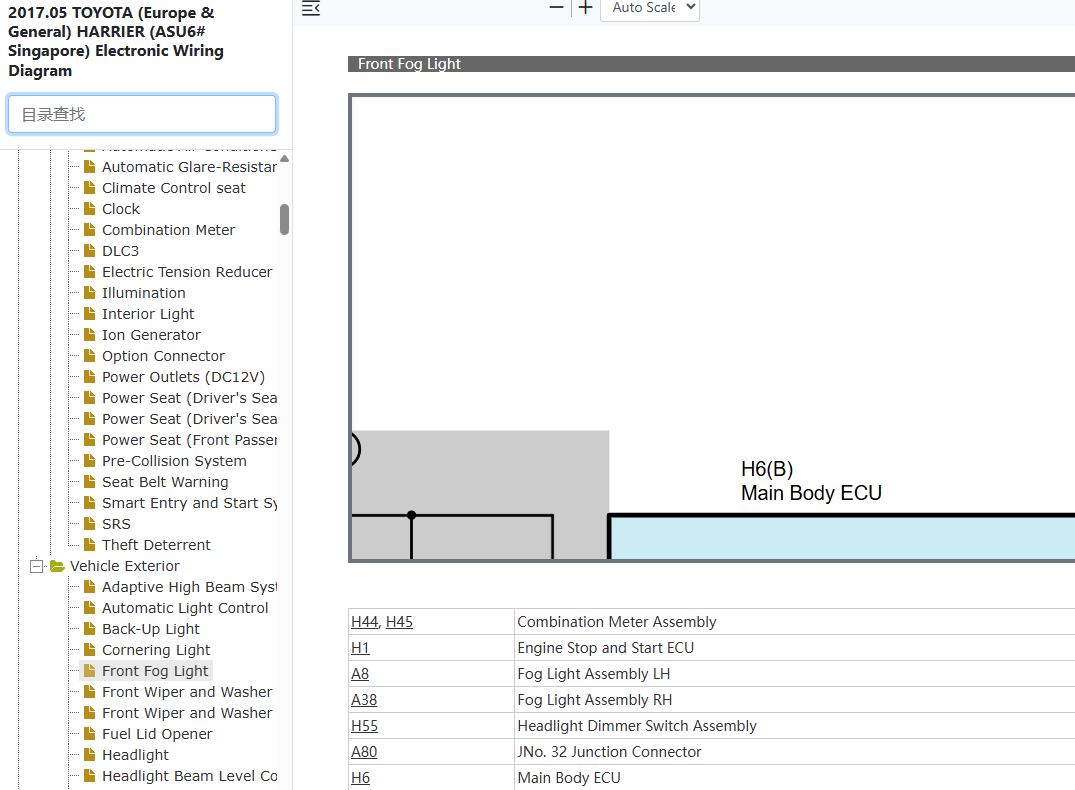Click the document icon beside DLC3

90,250
